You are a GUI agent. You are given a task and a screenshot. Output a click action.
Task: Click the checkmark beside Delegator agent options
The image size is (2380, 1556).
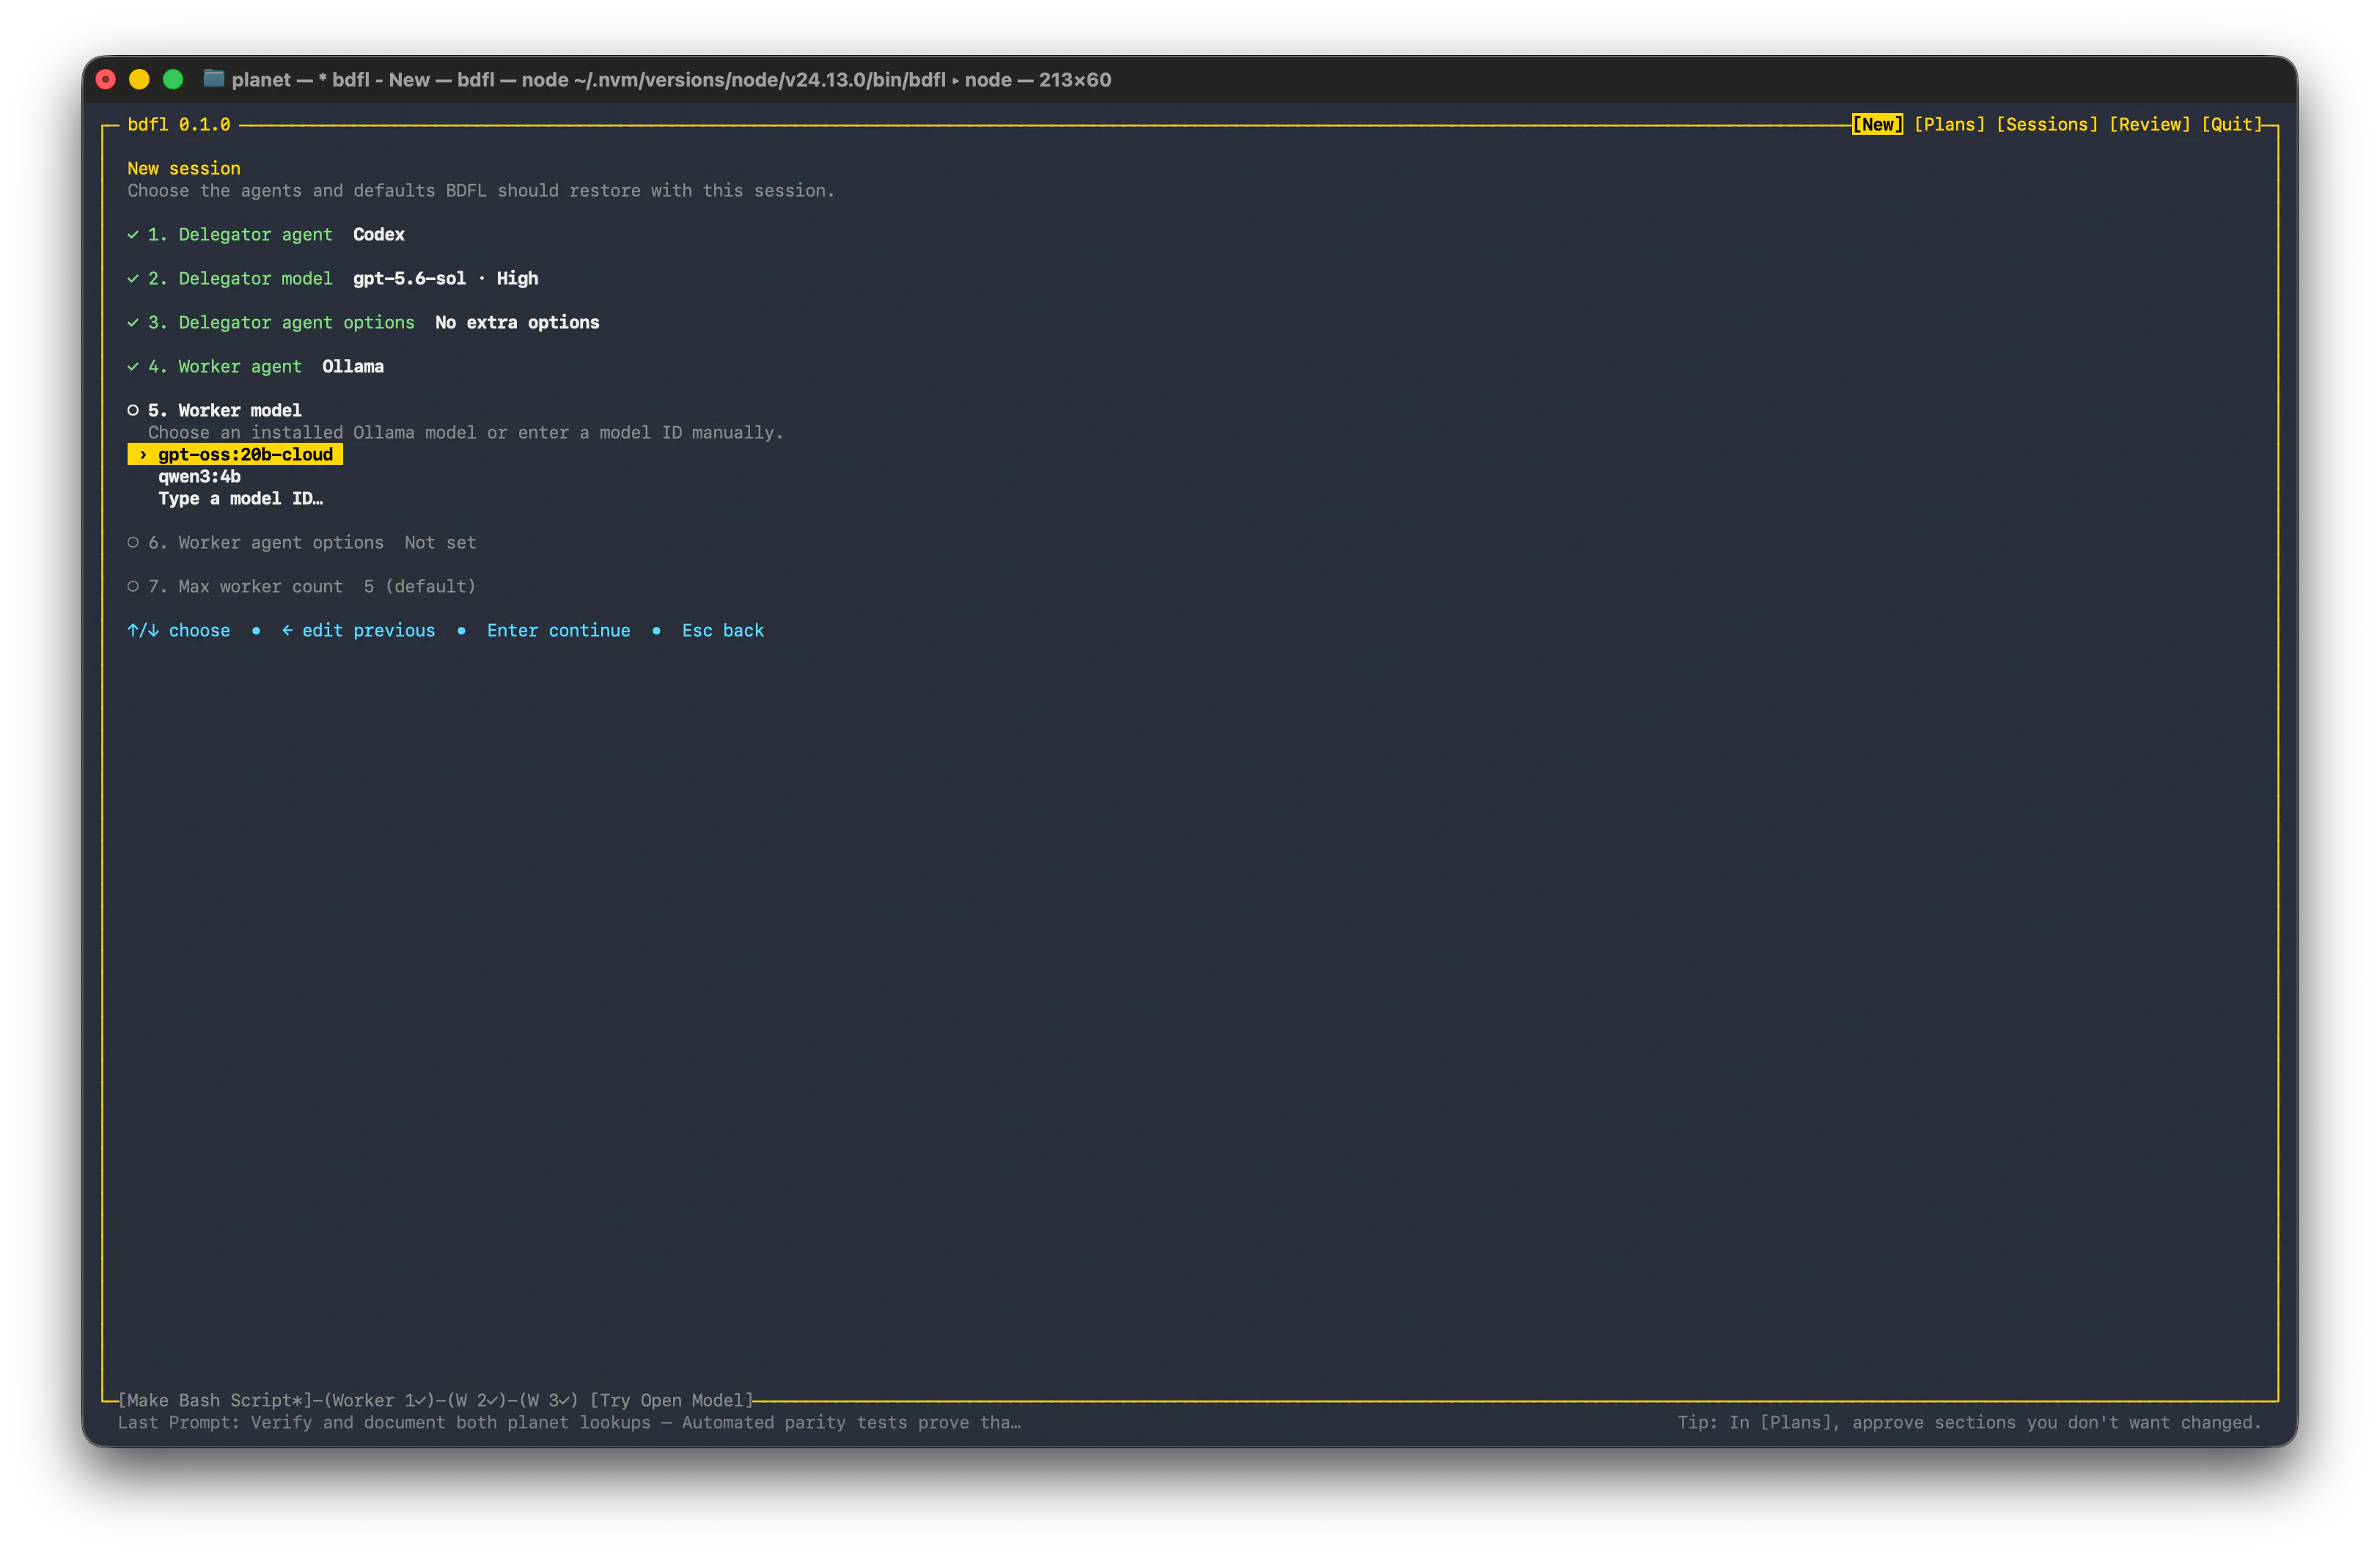click(133, 322)
